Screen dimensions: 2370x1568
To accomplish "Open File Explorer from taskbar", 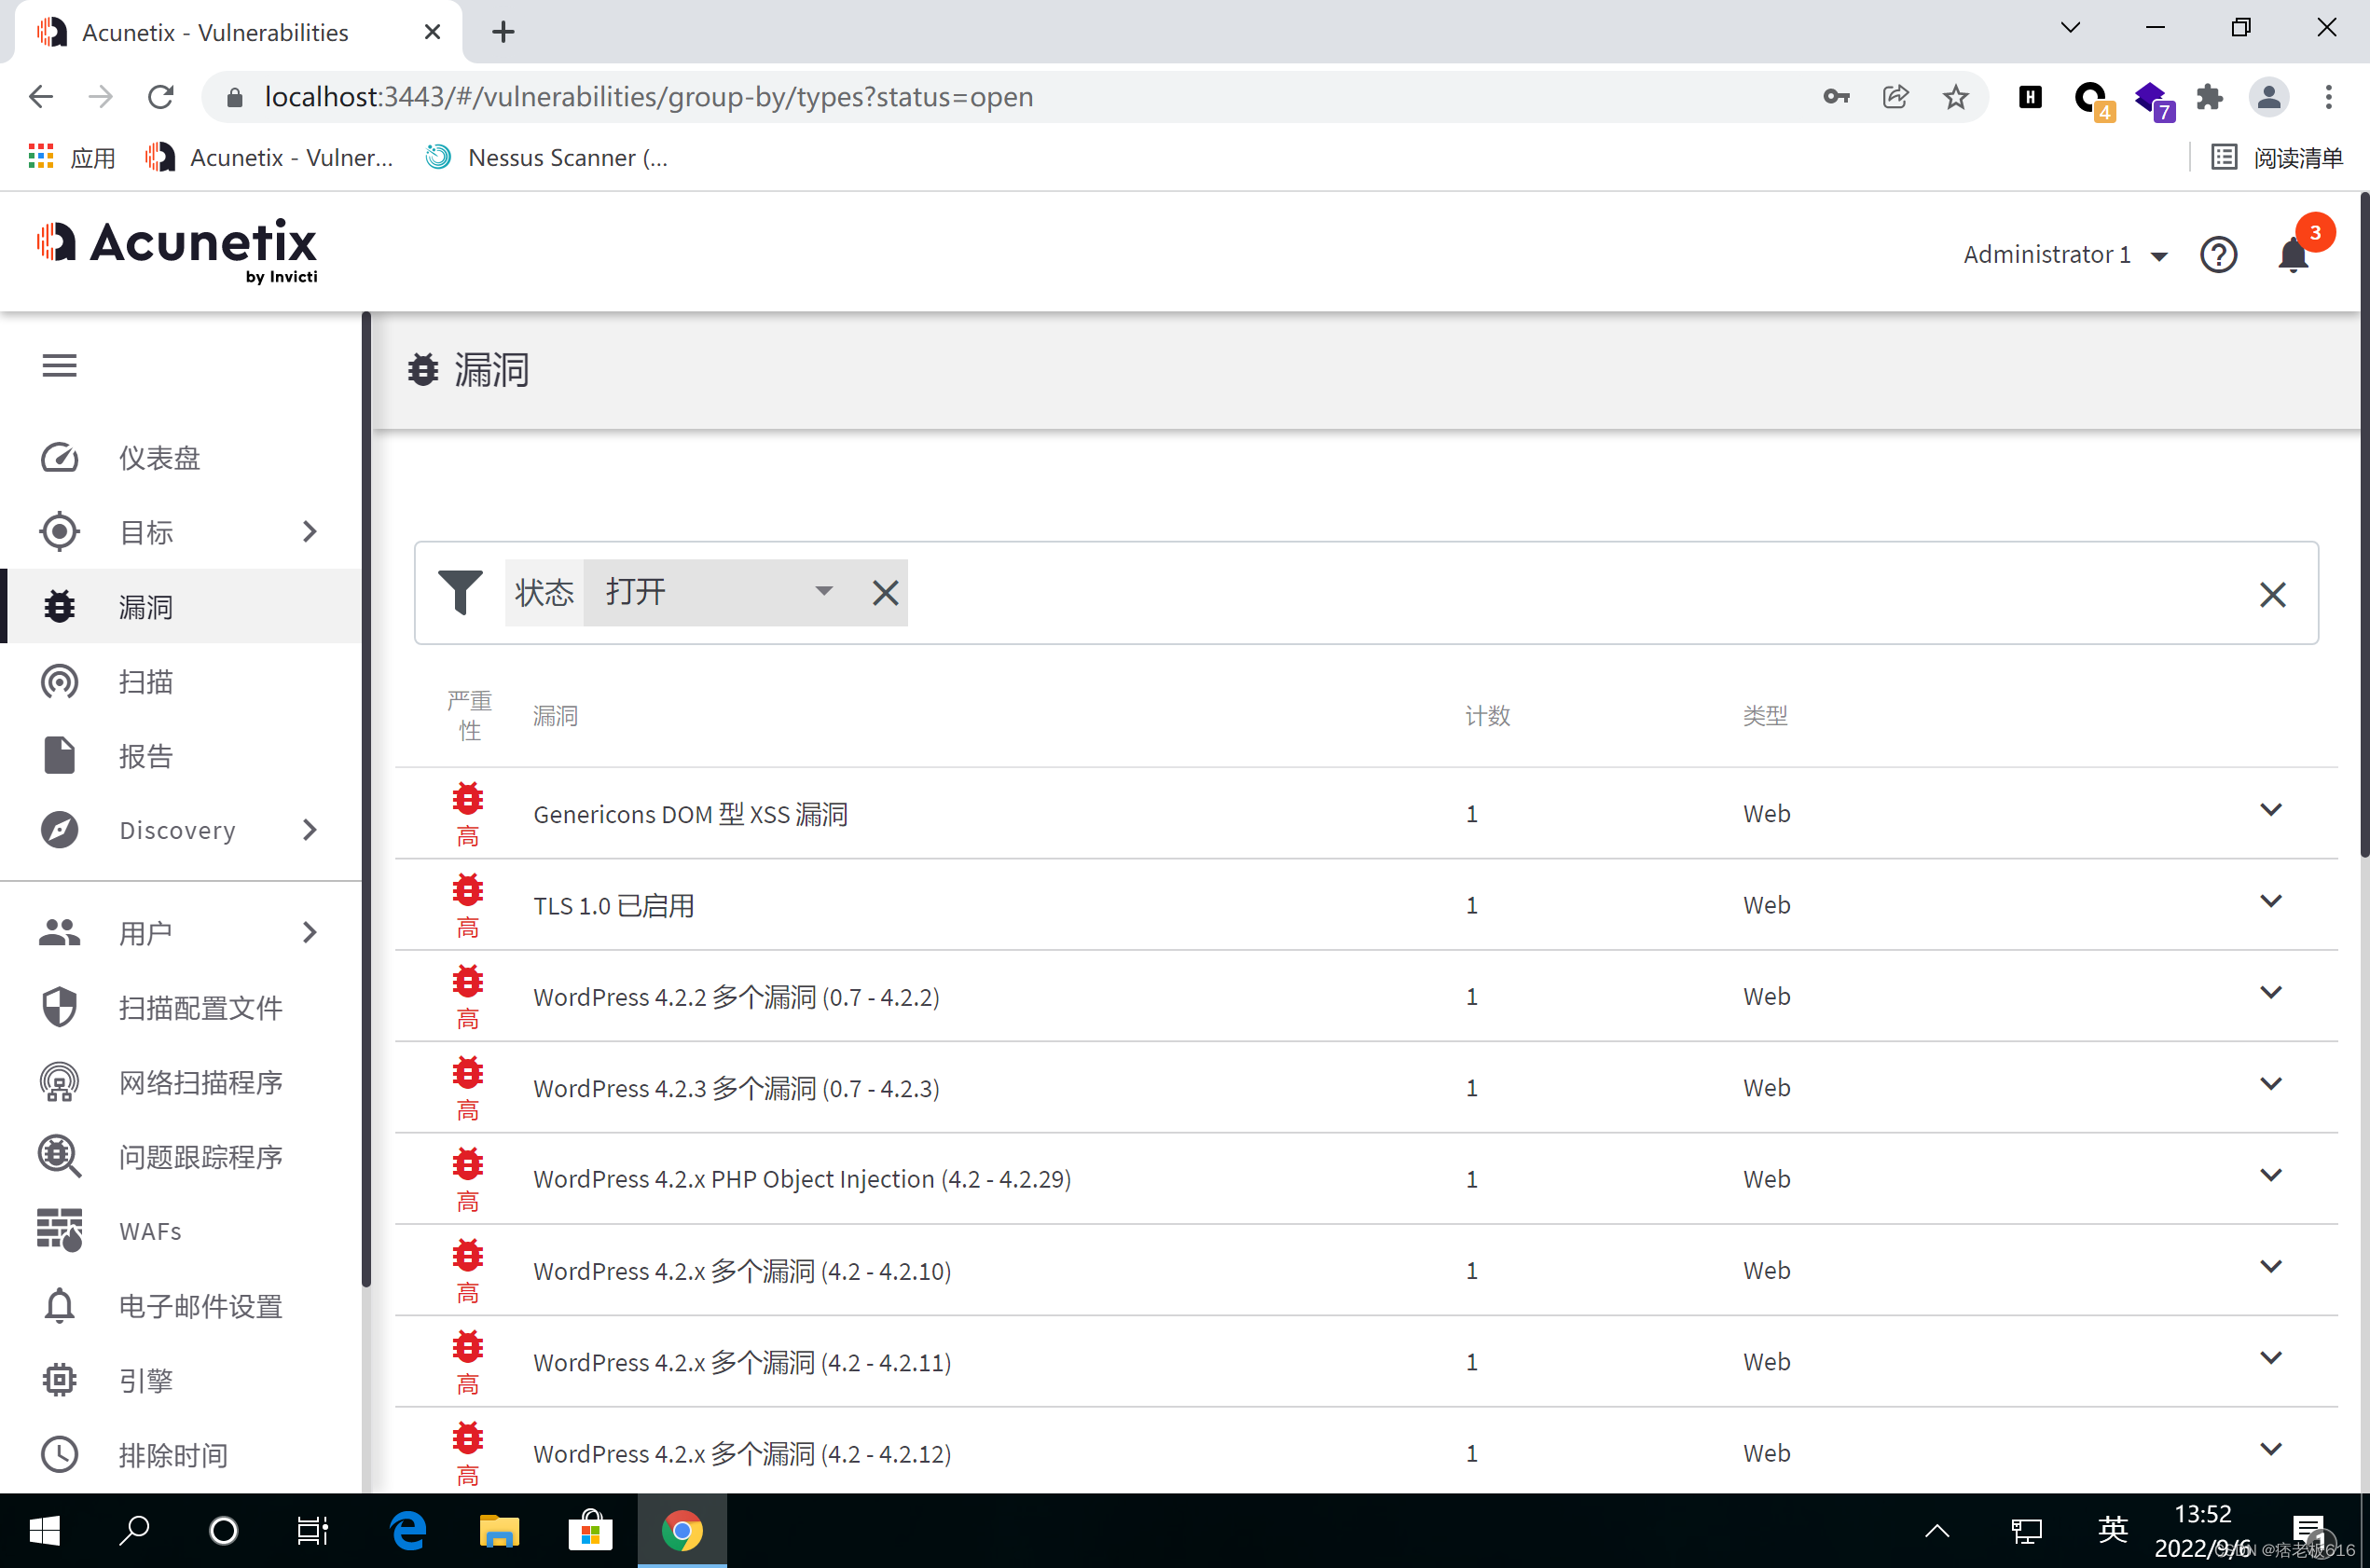I will [498, 1530].
